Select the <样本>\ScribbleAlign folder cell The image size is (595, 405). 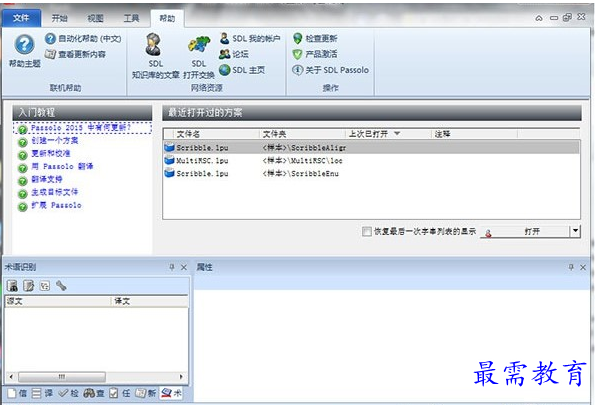[x=304, y=147]
